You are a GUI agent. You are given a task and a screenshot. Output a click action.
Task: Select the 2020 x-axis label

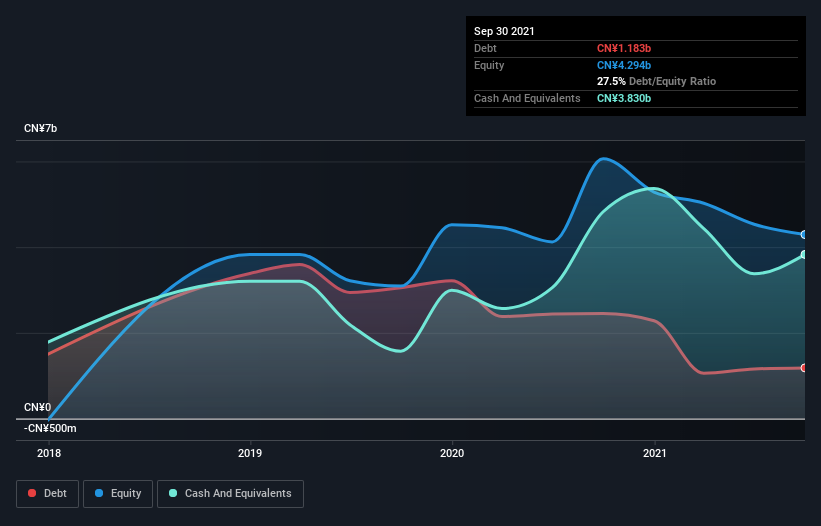click(452, 453)
